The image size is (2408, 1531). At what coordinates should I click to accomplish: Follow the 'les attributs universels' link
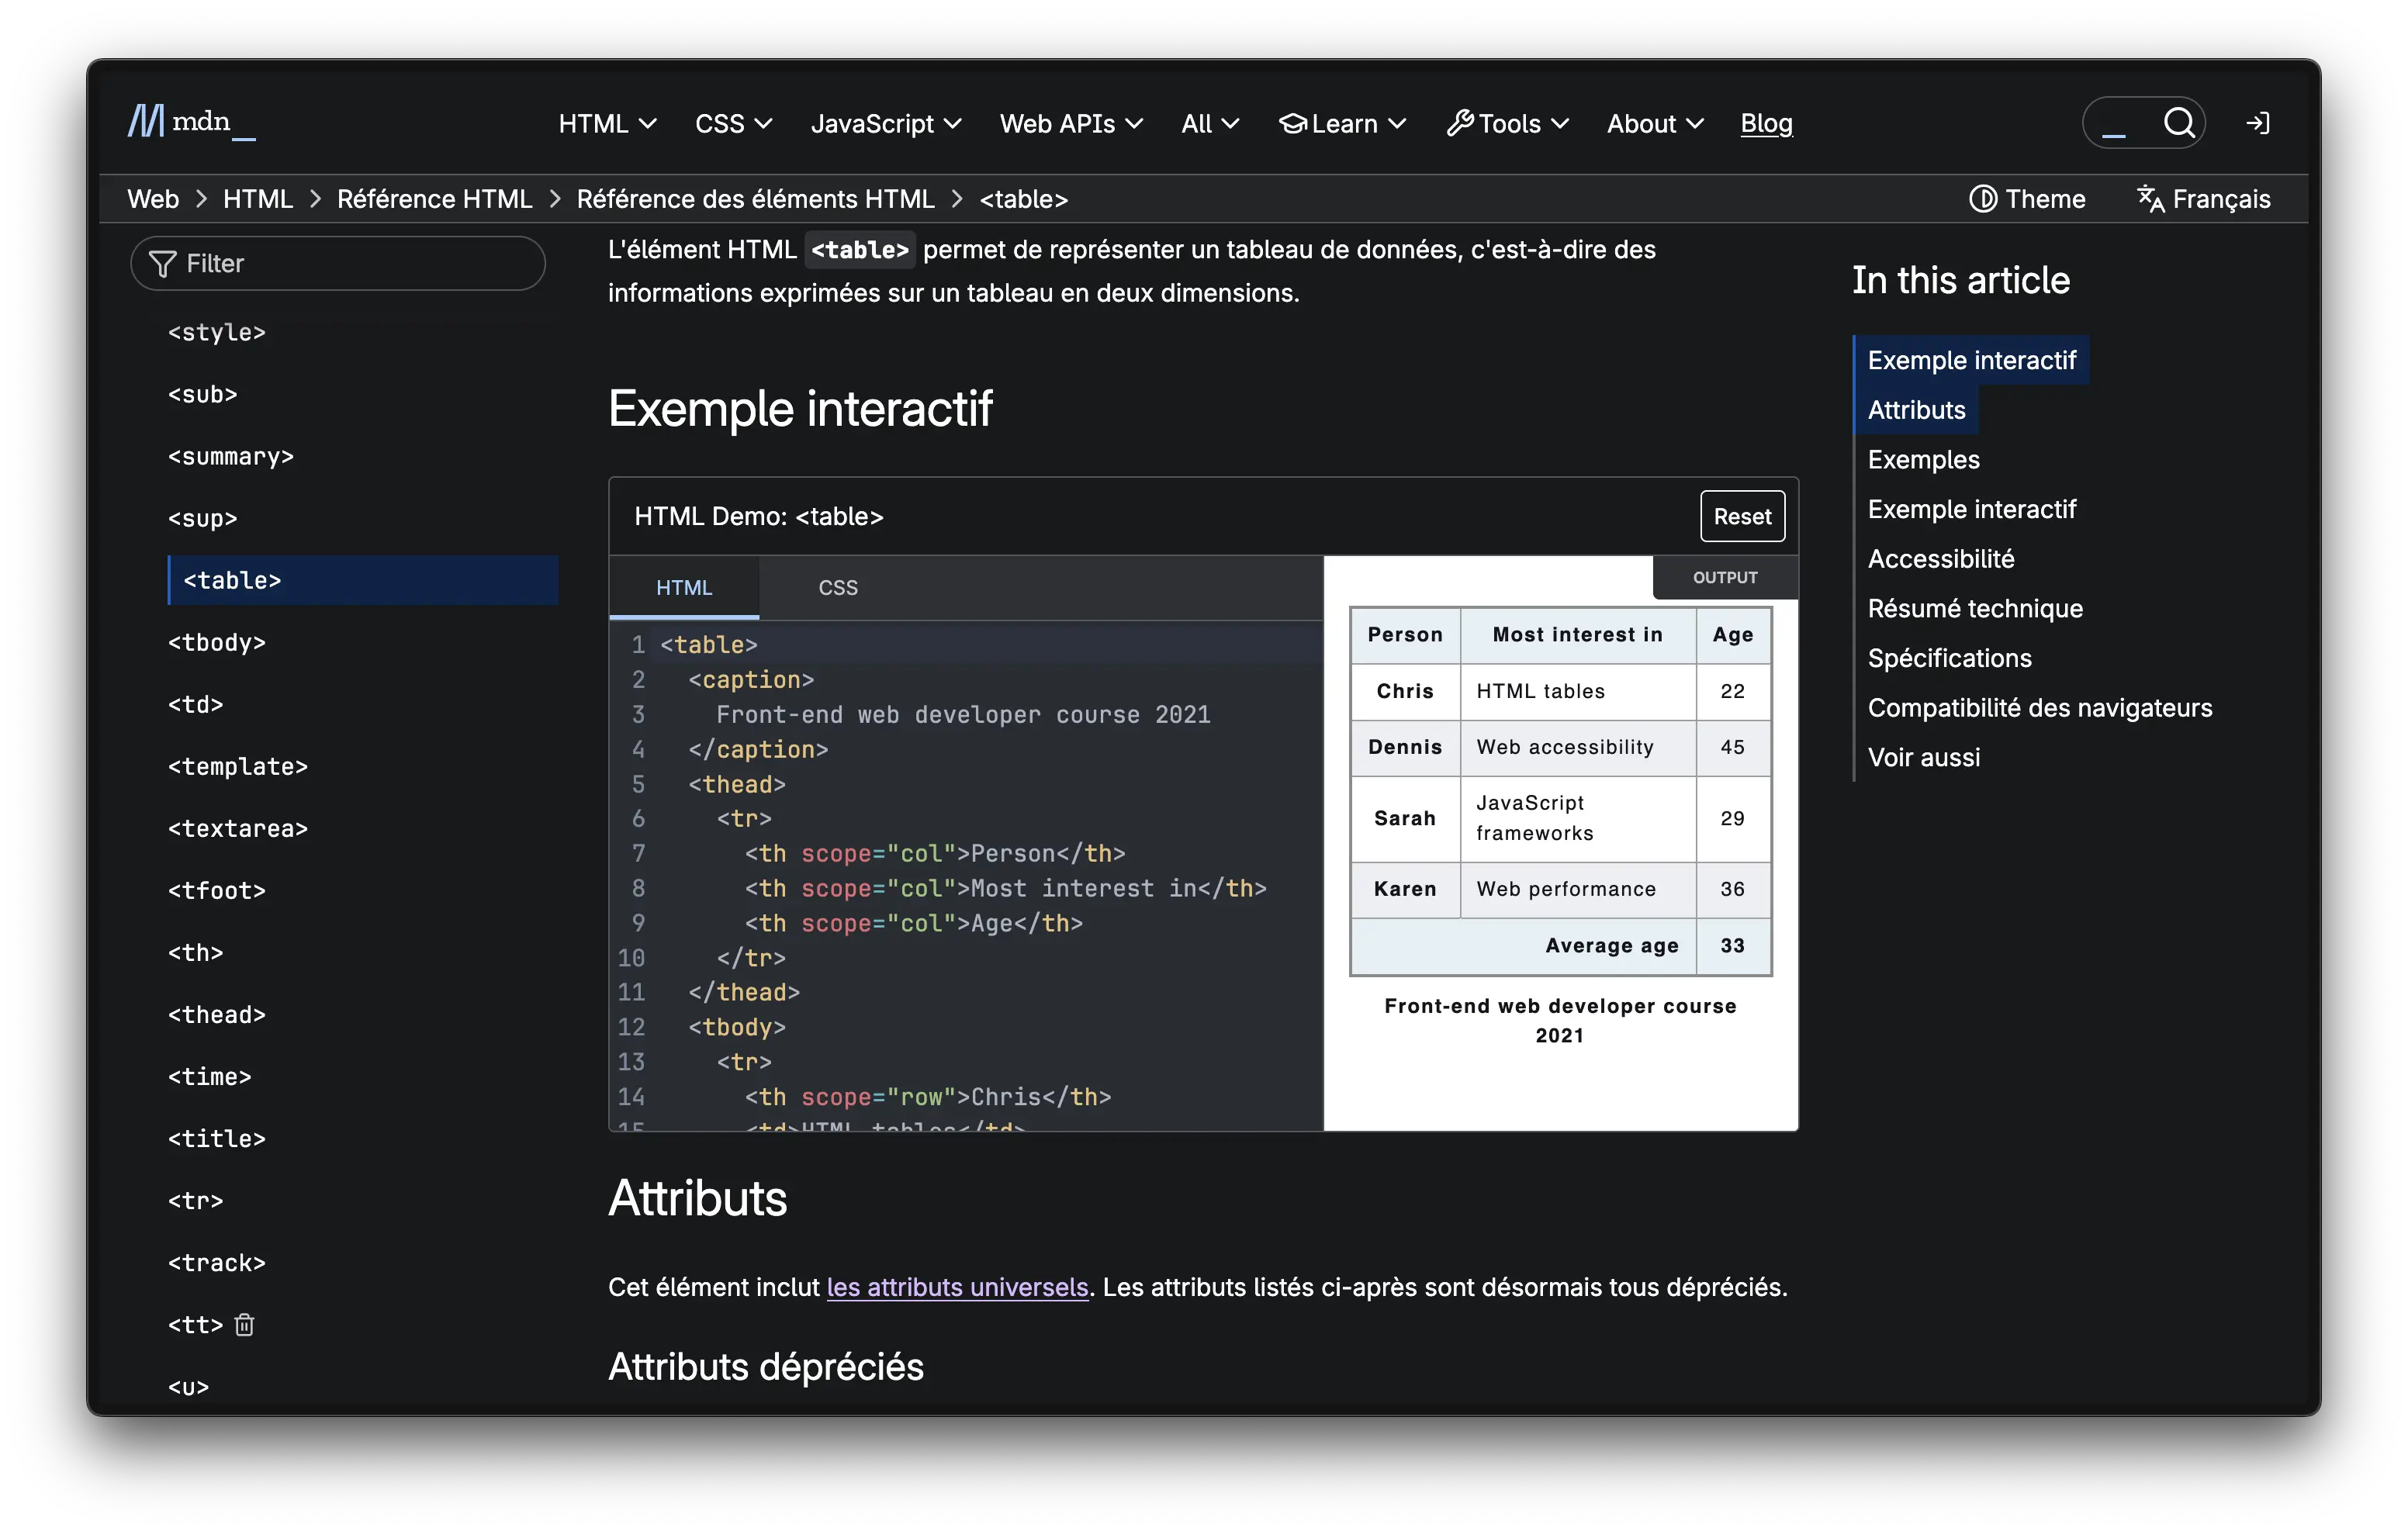pyautogui.click(x=957, y=1287)
